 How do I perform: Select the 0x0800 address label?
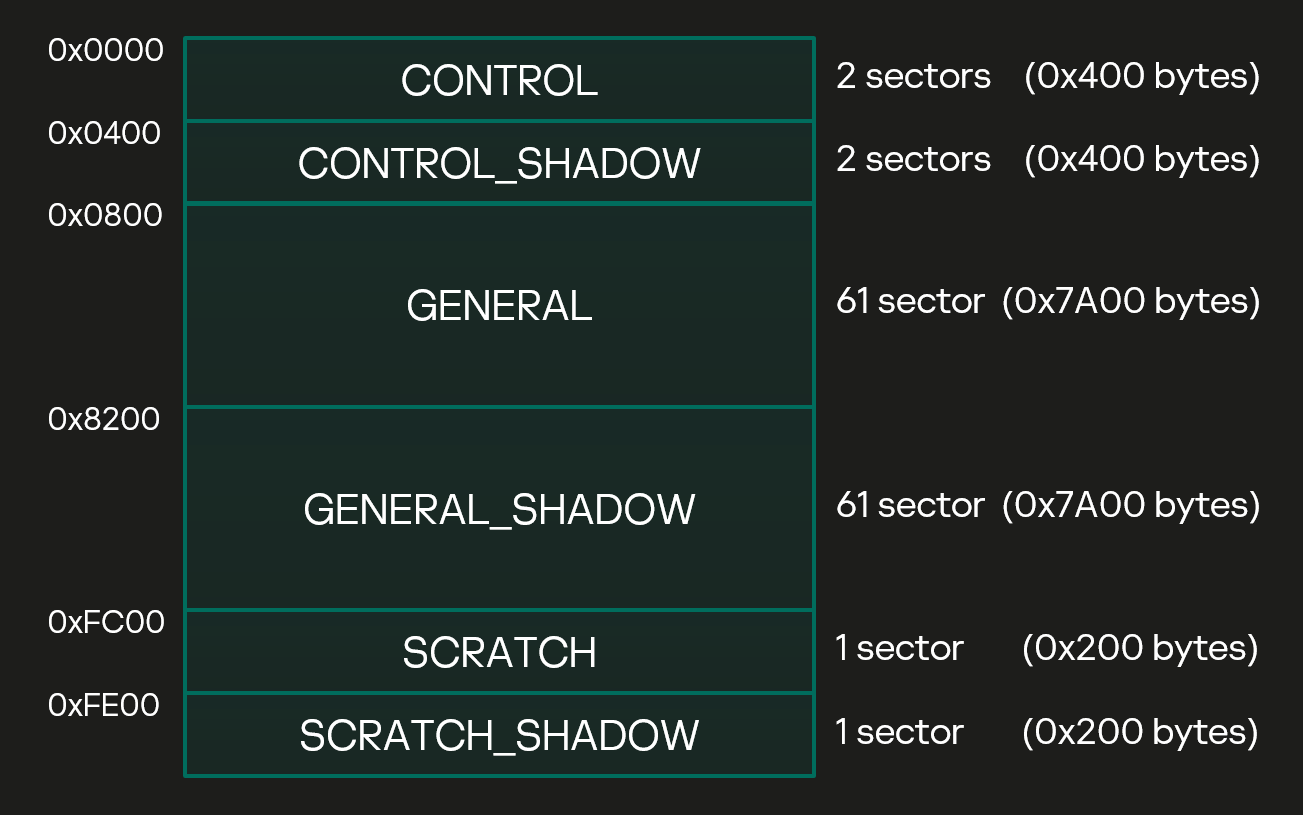(x=105, y=215)
